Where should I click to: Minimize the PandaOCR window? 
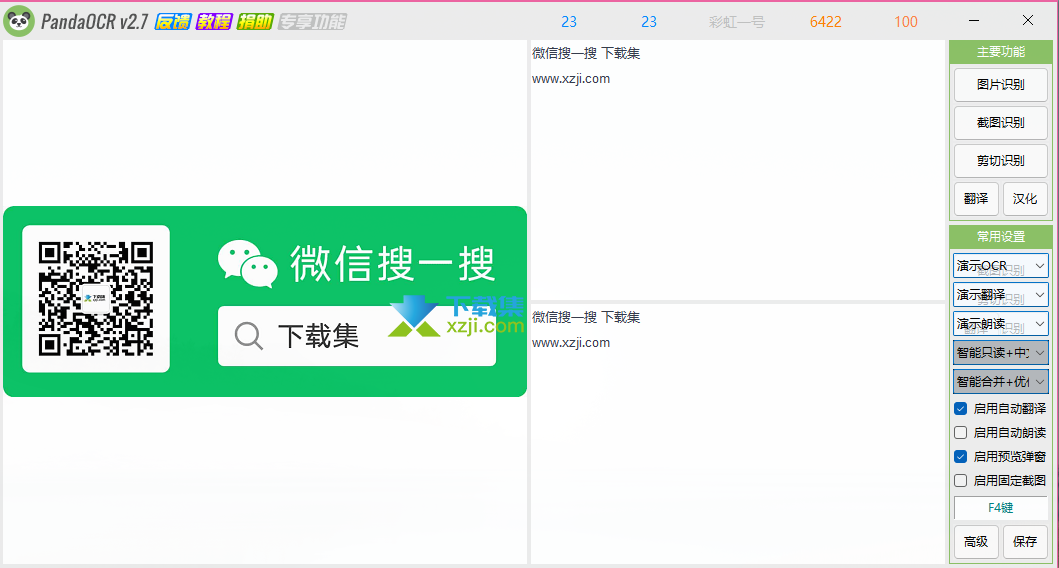point(974,21)
